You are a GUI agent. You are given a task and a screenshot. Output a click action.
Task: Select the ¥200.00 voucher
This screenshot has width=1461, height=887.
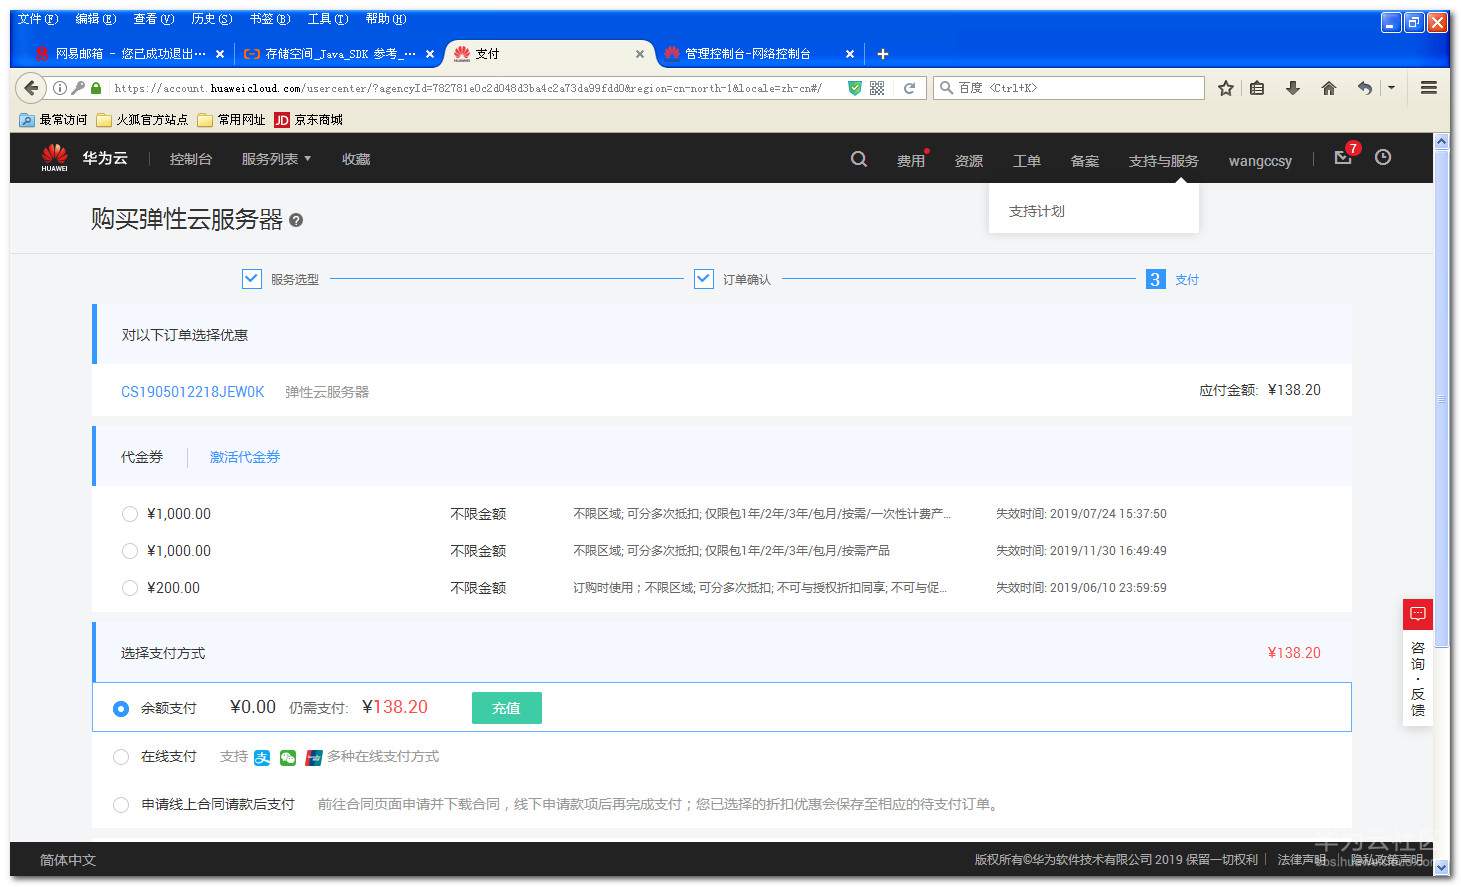(129, 588)
